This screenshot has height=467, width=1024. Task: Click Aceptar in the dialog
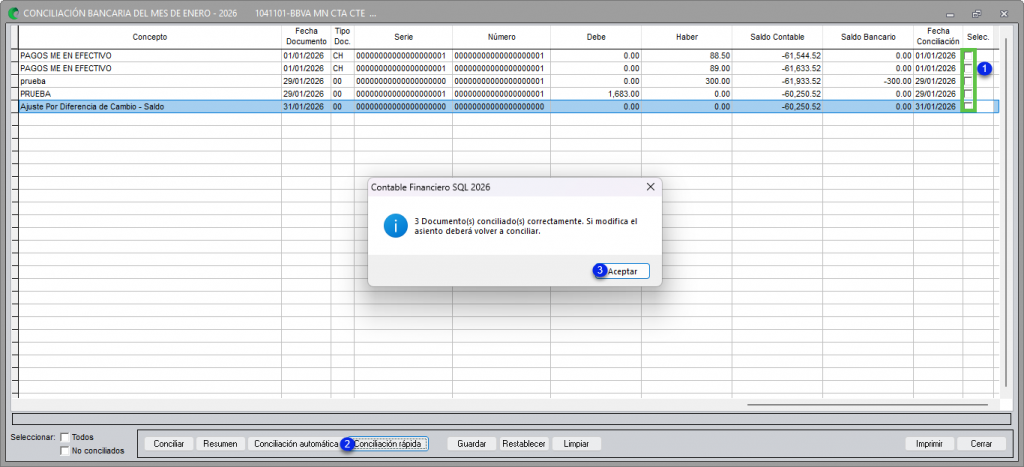click(621, 270)
